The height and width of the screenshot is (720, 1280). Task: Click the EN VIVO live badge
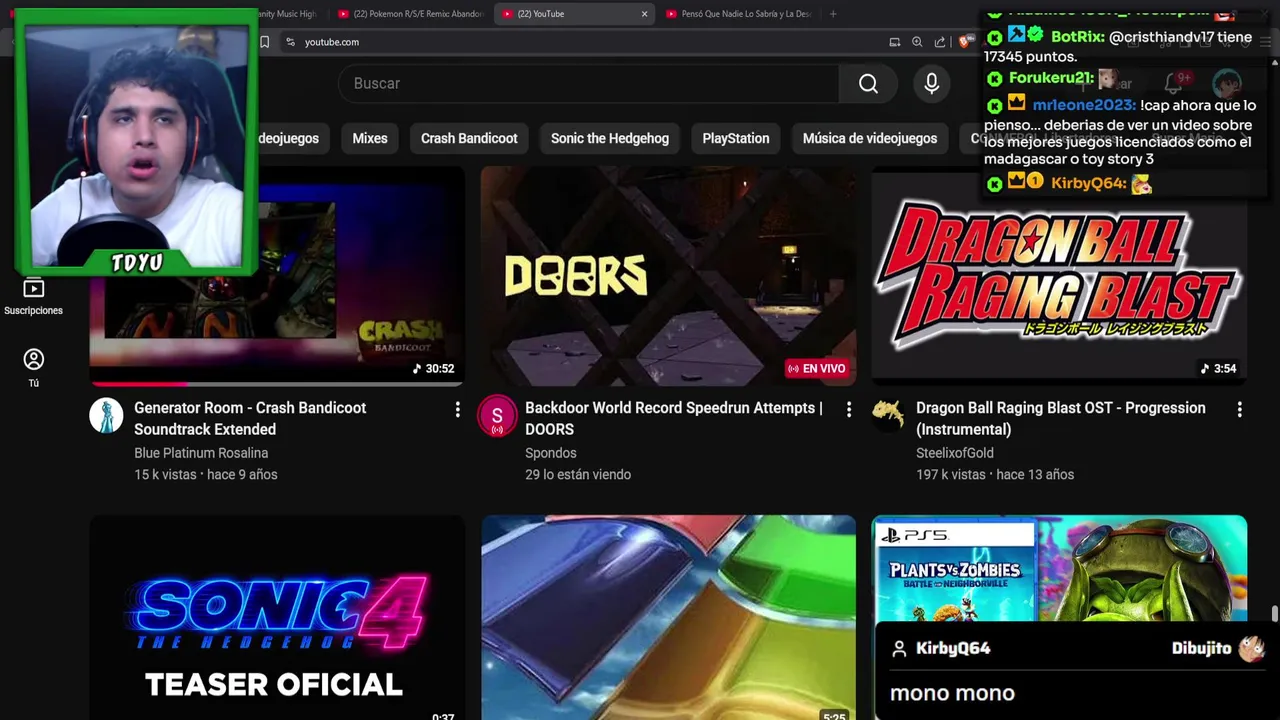pos(816,369)
